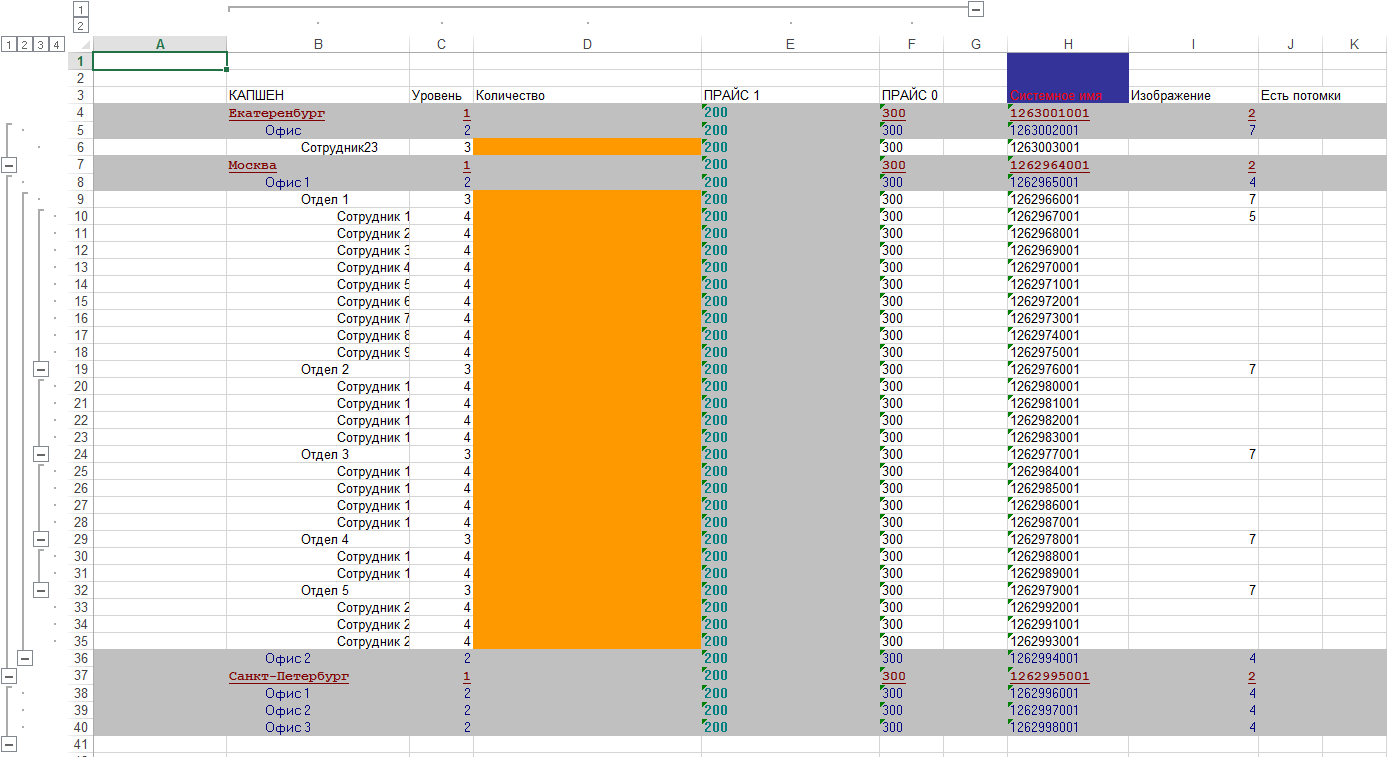Select row 9 header
The image size is (1387, 757).
coord(81,199)
